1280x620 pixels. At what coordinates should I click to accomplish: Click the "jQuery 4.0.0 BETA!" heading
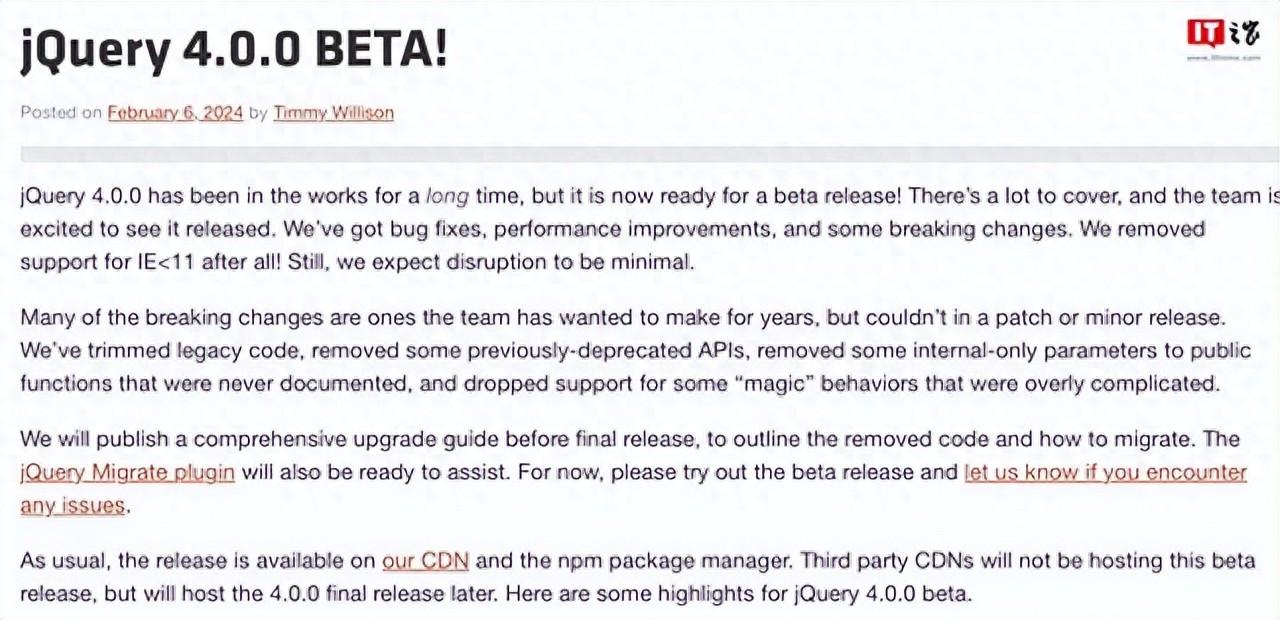pyautogui.click(x=234, y=50)
